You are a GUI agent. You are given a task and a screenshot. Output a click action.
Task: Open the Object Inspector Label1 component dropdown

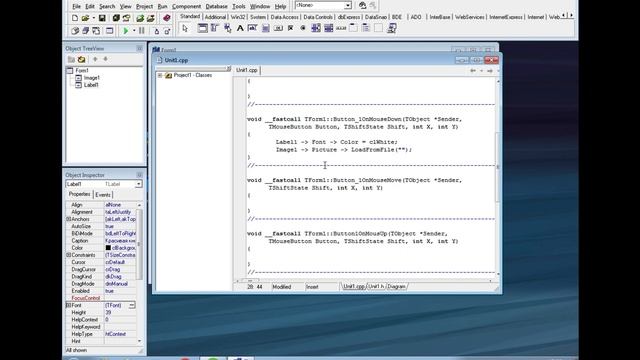coord(138,184)
